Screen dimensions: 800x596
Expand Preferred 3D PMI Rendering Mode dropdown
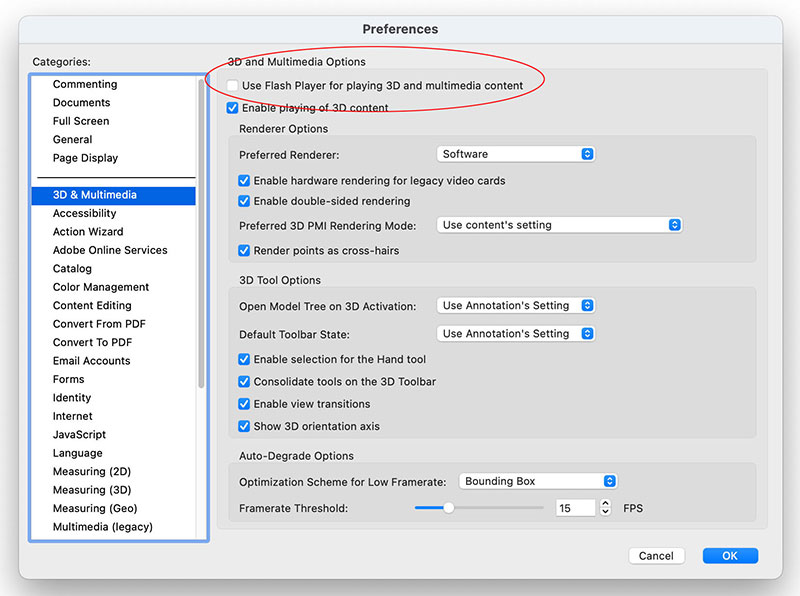coord(559,225)
